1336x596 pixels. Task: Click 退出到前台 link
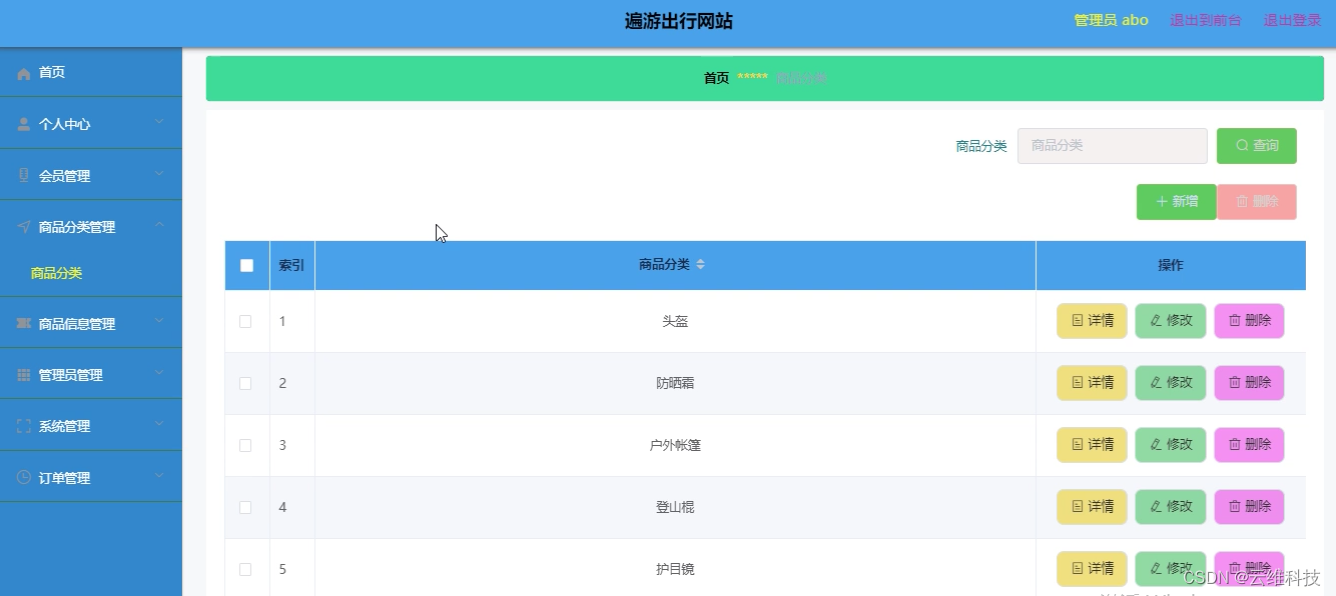click(x=1206, y=20)
